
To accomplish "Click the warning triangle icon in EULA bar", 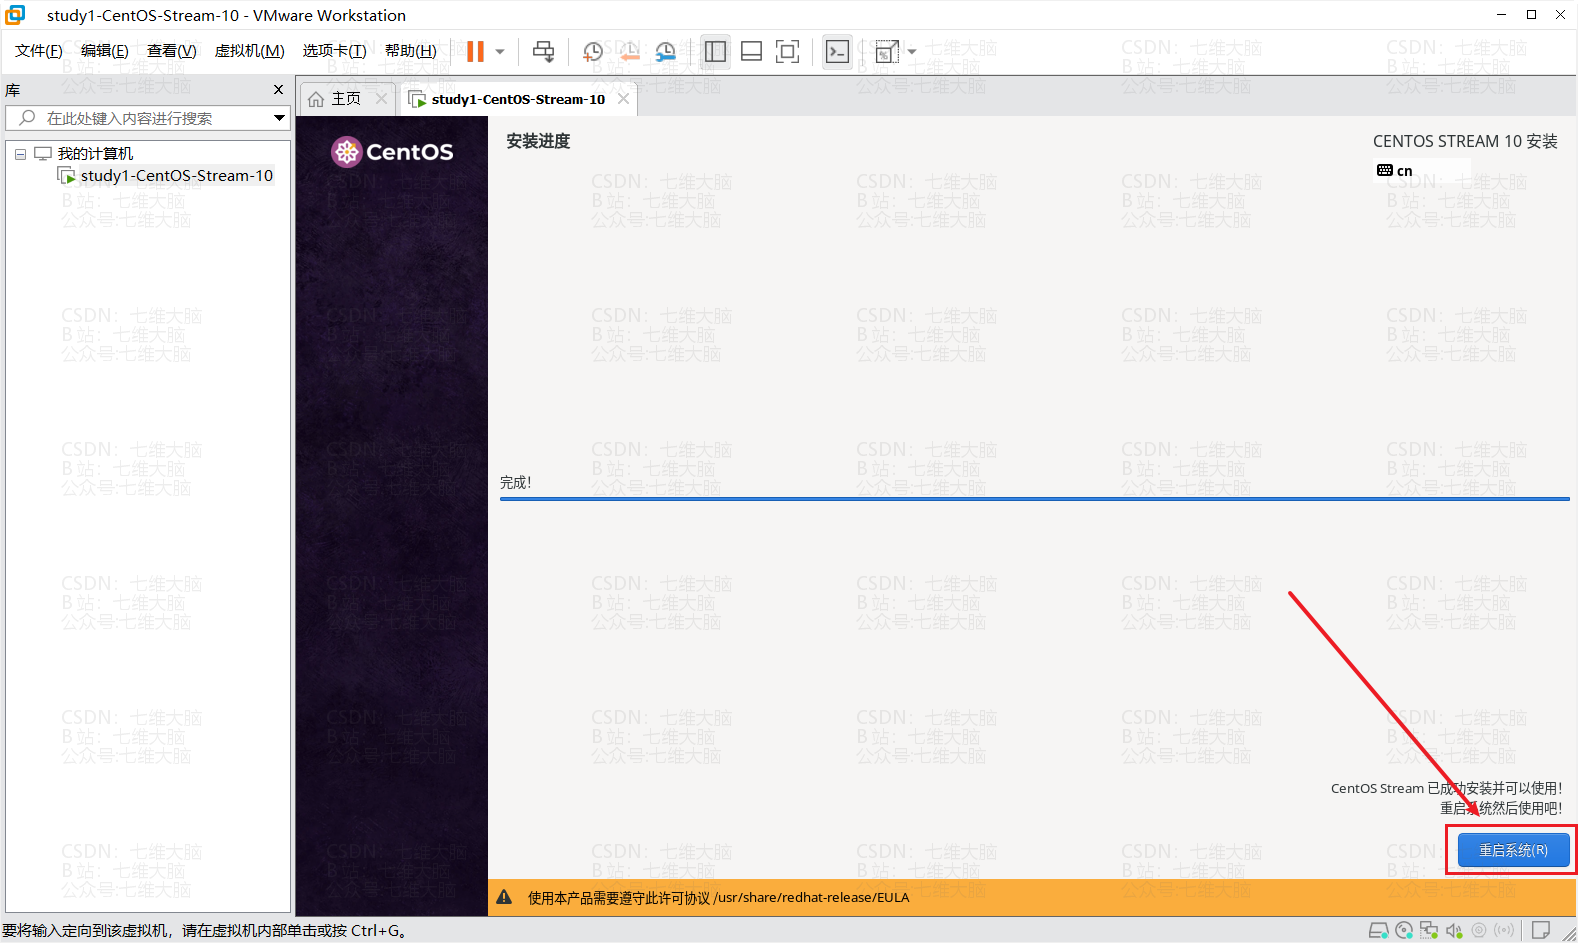I will point(504,897).
